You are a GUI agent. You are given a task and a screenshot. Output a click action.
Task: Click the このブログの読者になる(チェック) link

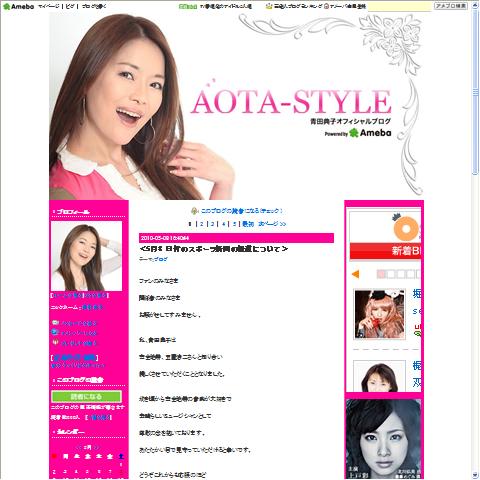click(x=242, y=211)
